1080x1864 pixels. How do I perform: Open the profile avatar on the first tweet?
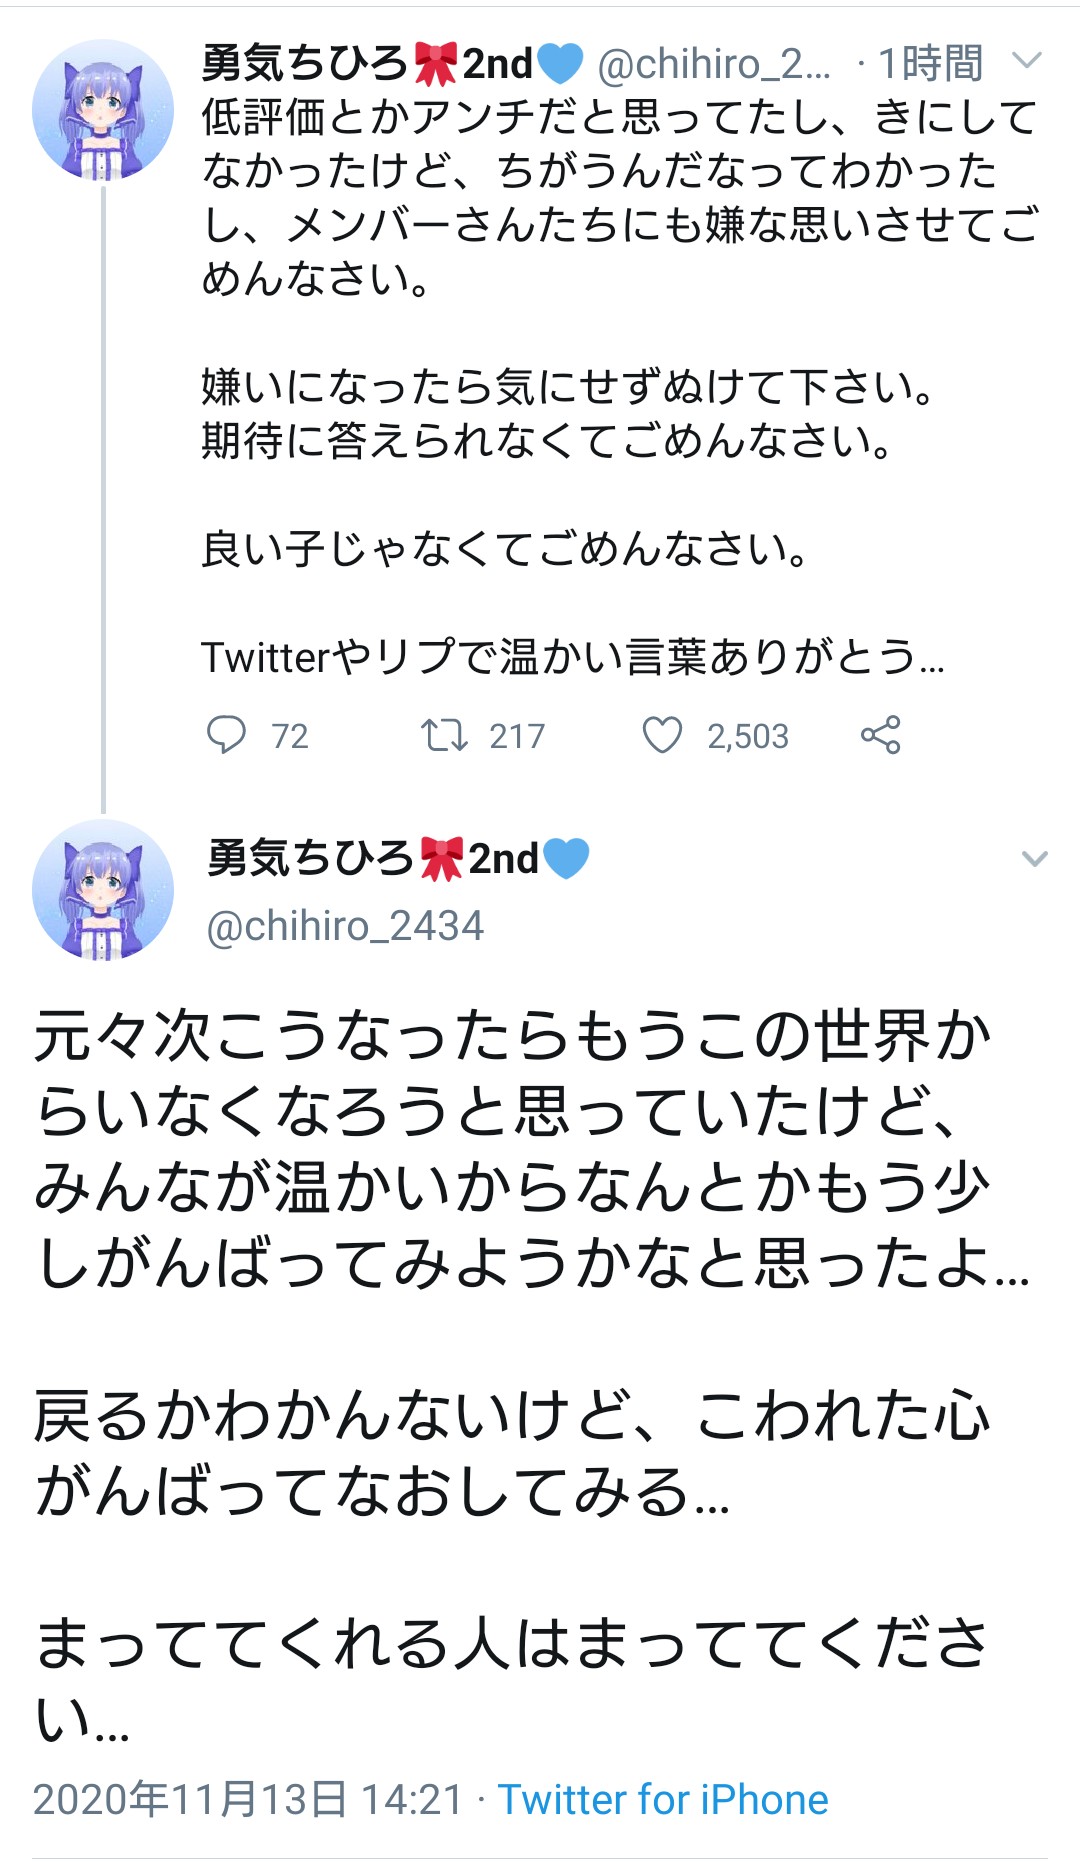(103, 110)
